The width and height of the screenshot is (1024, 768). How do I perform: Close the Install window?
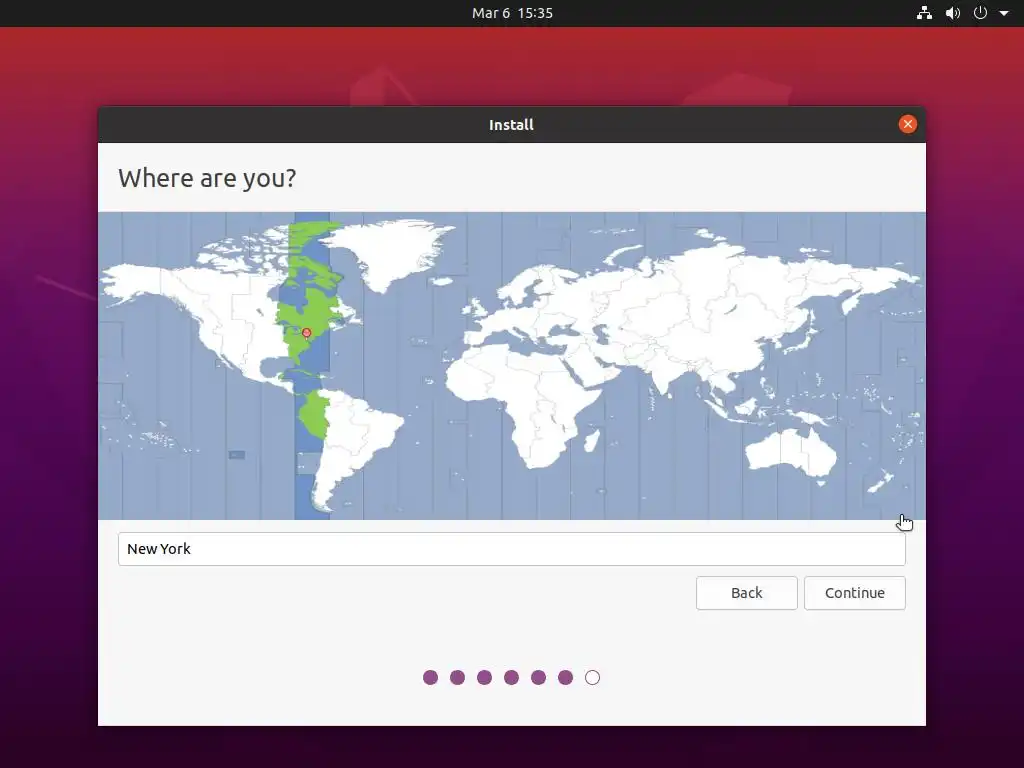907,124
